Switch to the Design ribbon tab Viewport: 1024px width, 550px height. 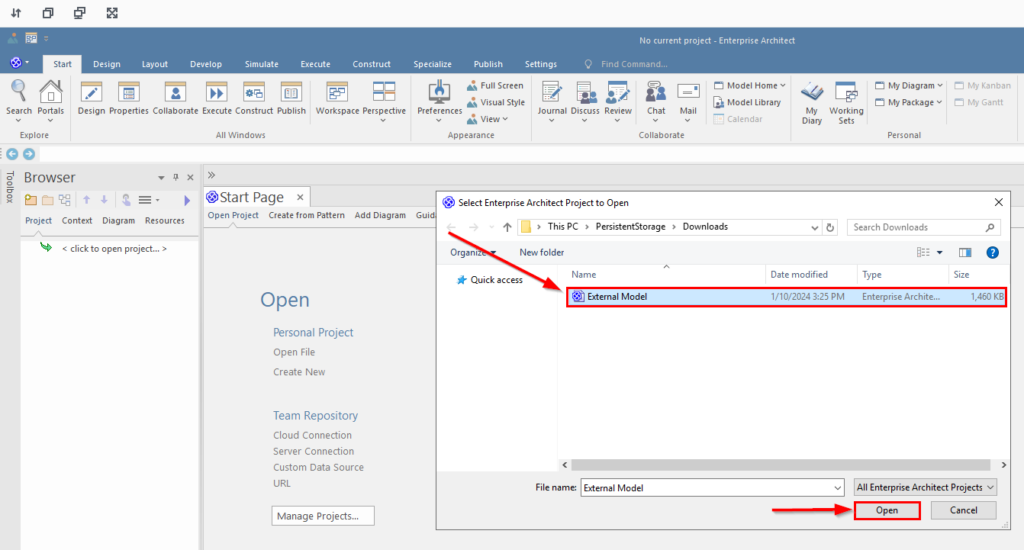point(106,64)
